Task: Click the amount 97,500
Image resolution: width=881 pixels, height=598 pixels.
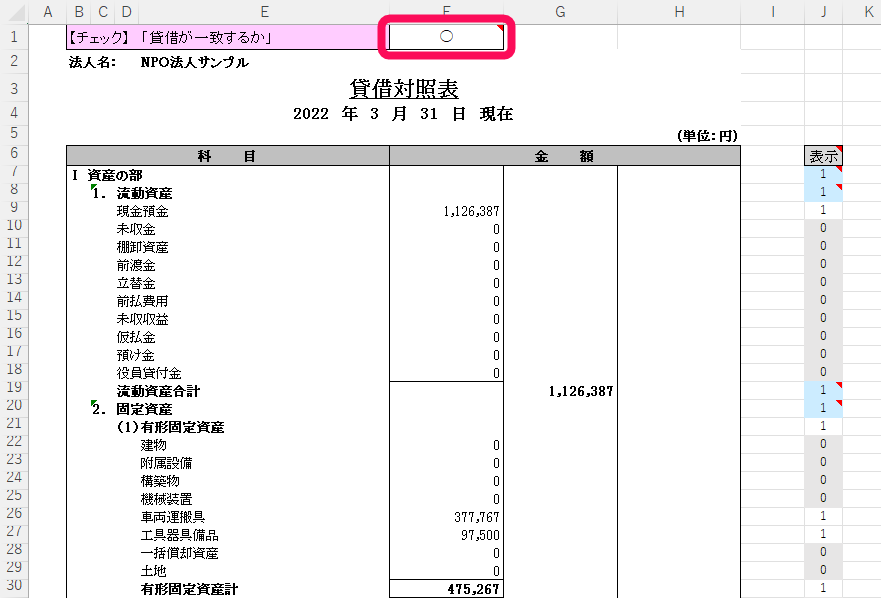Action: click(480, 535)
